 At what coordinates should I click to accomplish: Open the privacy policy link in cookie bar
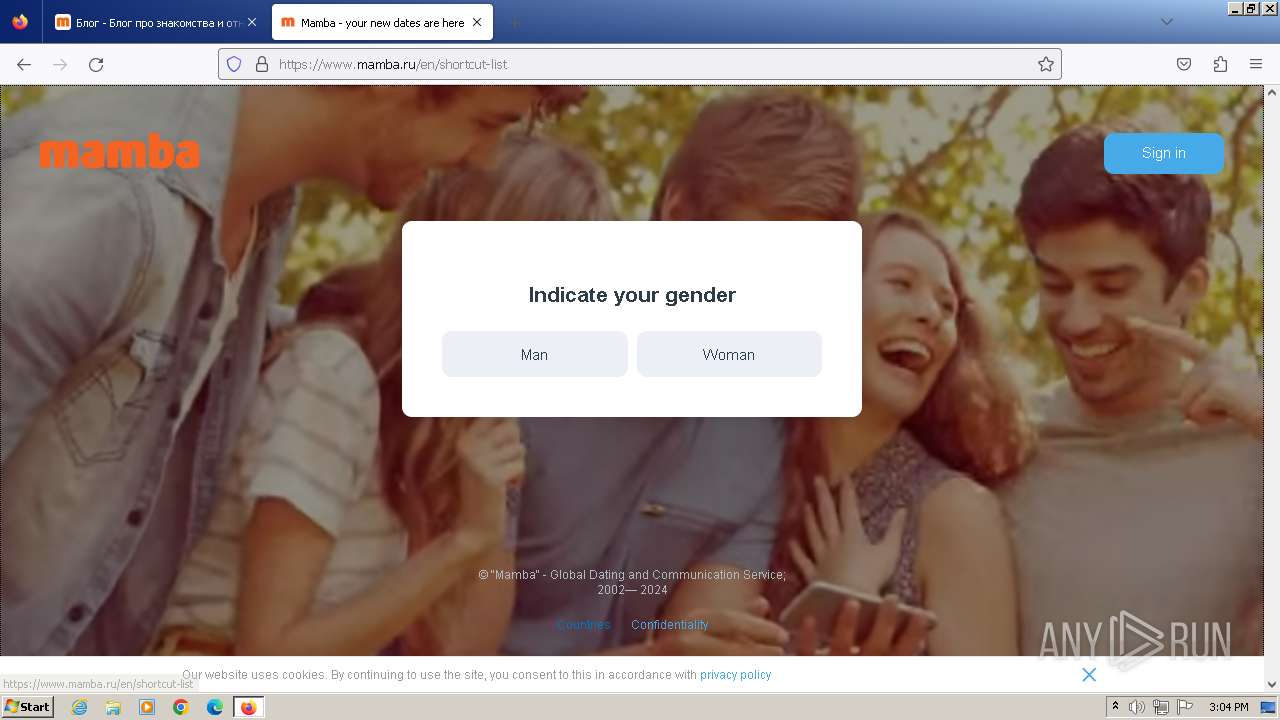[x=736, y=675]
